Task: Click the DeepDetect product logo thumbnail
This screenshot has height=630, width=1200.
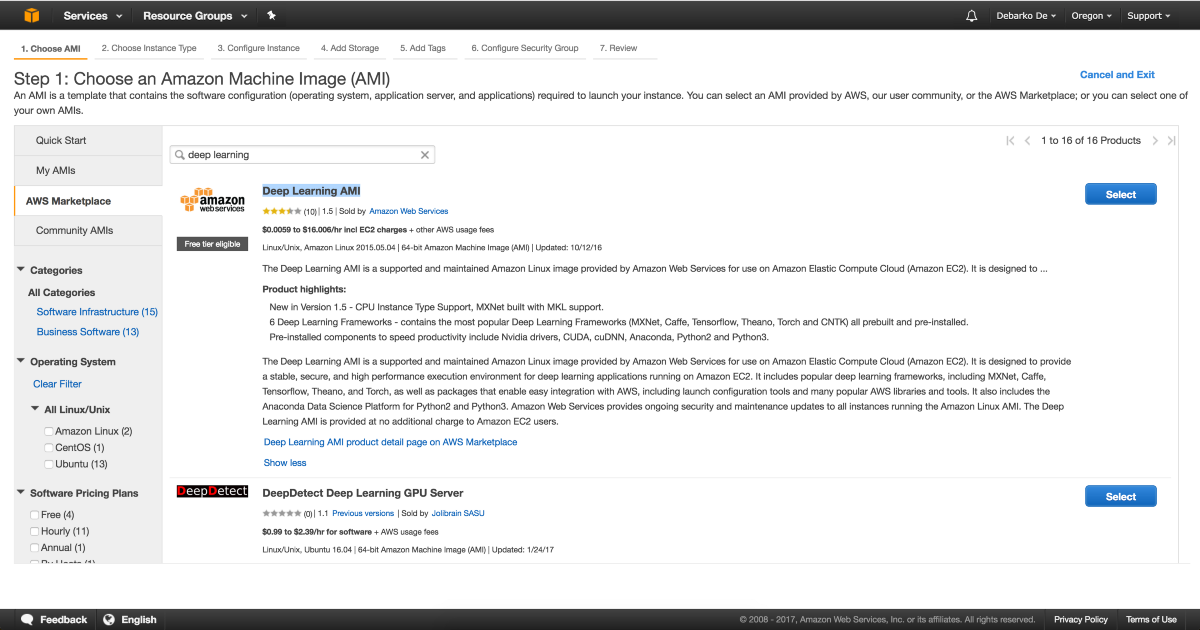Action: coord(212,492)
